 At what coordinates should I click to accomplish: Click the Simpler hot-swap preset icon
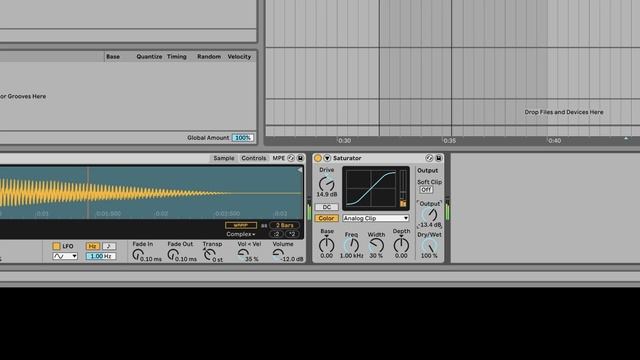(x=291, y=158)
